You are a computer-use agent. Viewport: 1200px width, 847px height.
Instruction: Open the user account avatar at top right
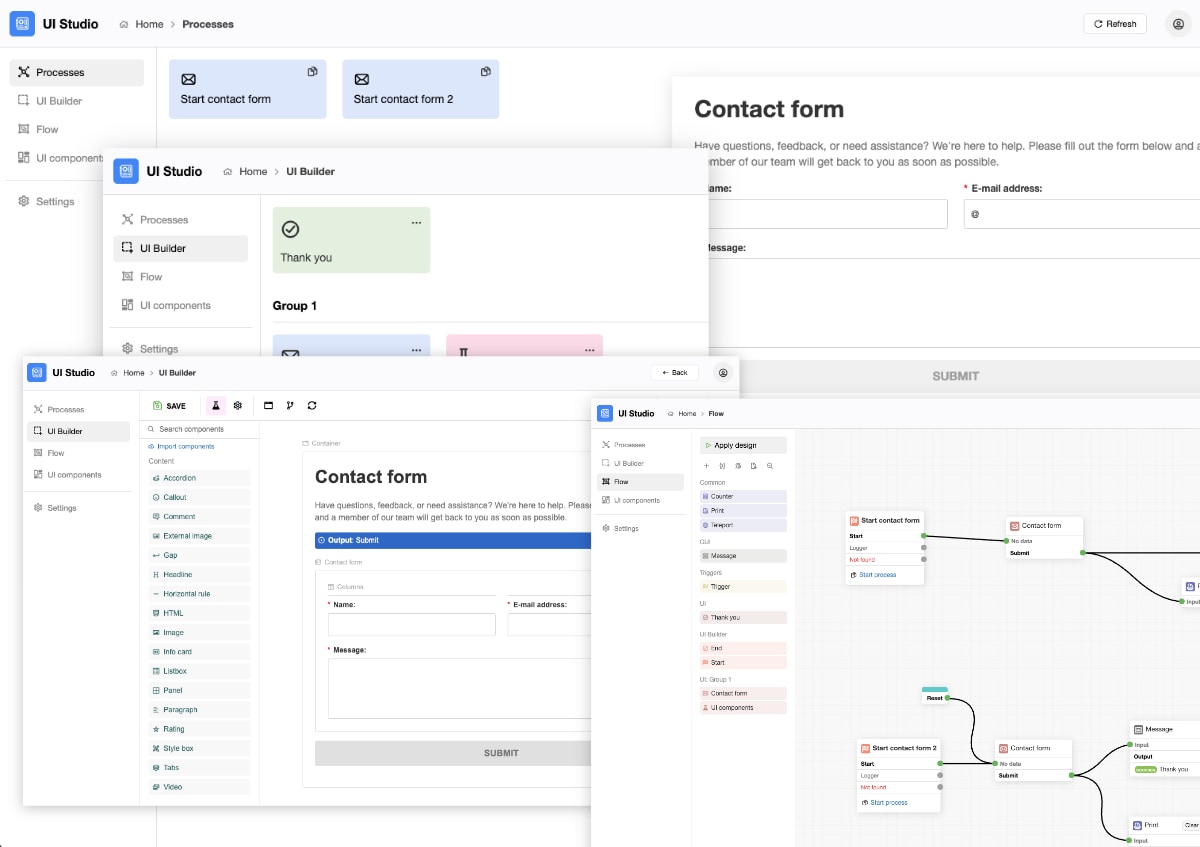(1178, 23)
